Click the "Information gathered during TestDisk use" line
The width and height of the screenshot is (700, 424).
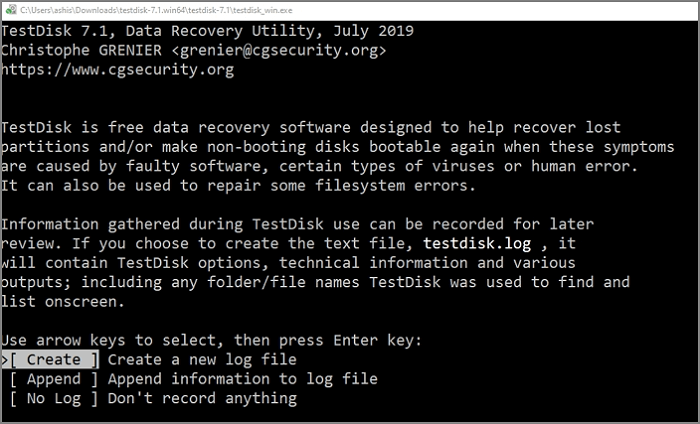click(200, 224)
